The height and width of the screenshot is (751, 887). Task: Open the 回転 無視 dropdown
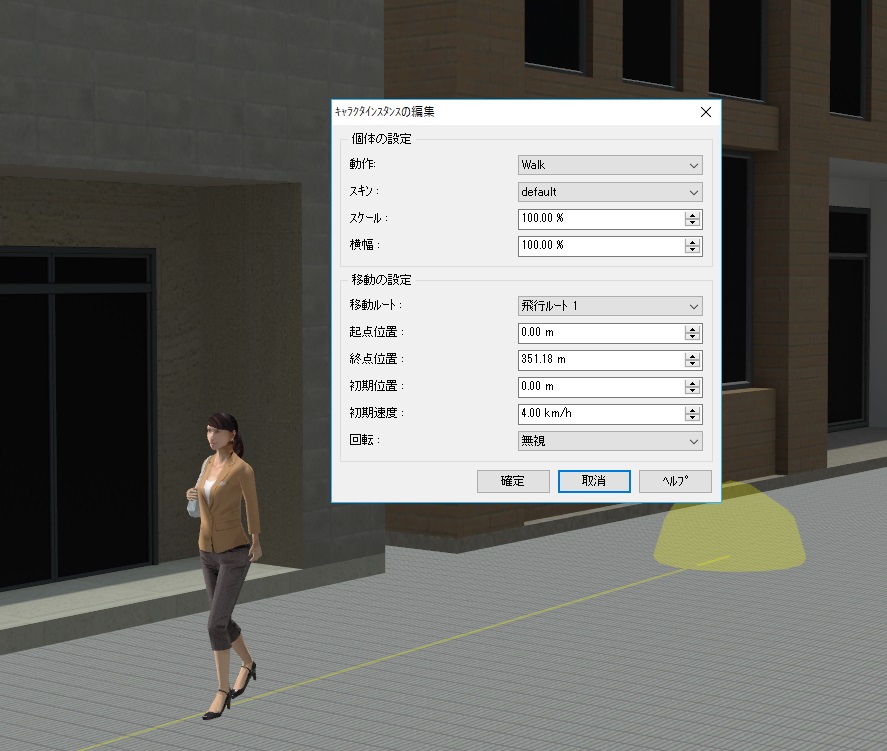coord(610,441)
